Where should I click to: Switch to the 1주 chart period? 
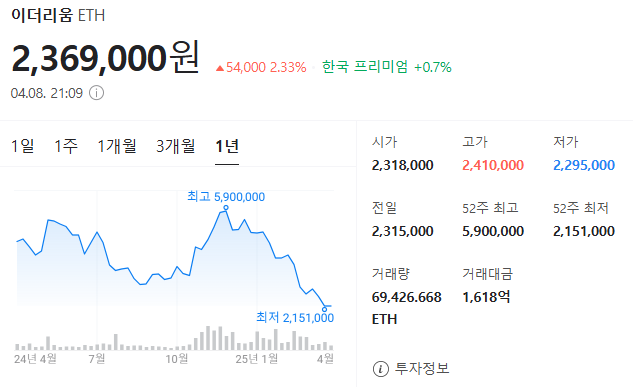point(66,146)
